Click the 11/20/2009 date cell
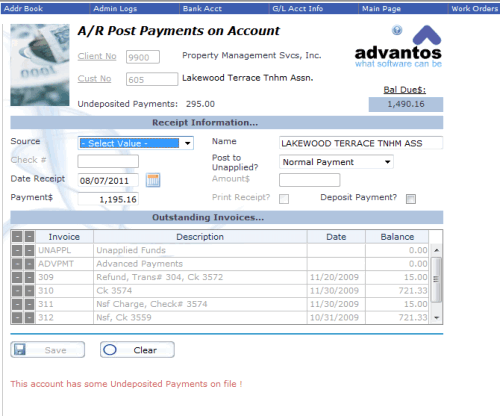 click(336, 277)
